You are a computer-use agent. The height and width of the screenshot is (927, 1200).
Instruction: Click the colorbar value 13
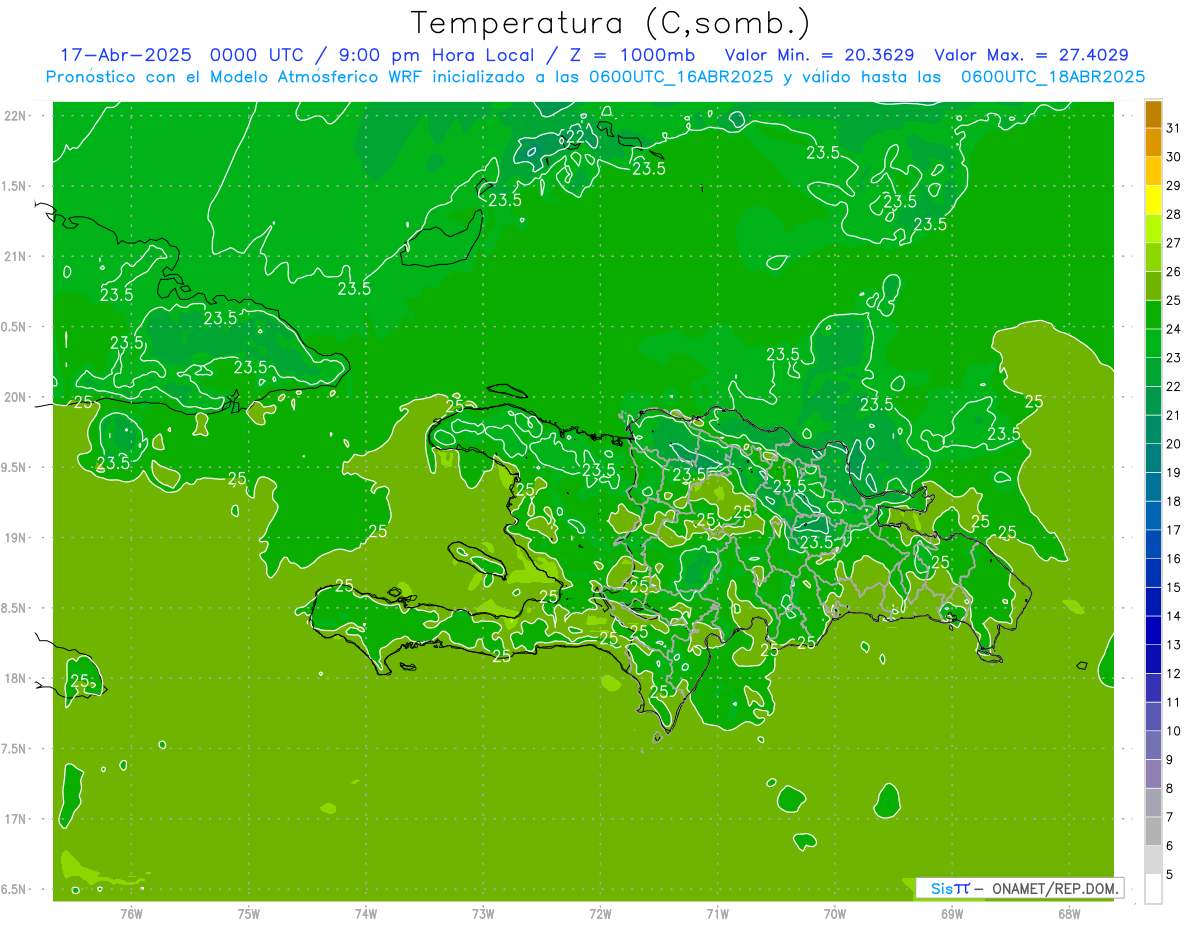[1174, 645]
